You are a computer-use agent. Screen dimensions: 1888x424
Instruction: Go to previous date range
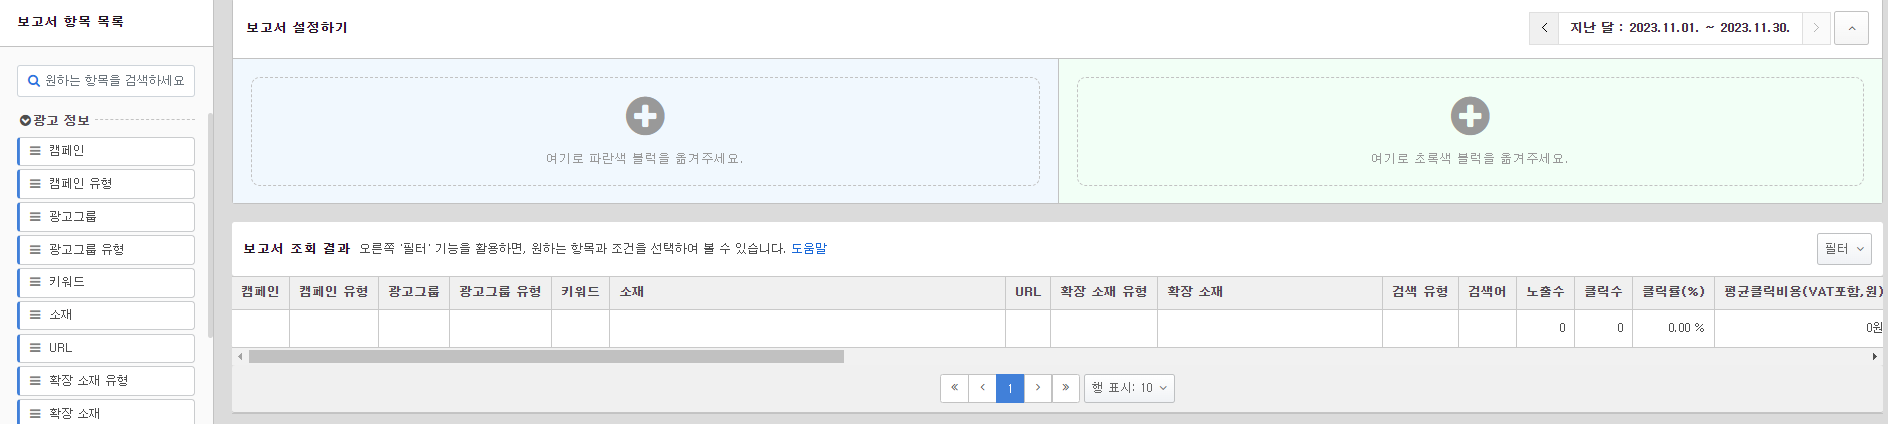click(x=1544, y=28)
